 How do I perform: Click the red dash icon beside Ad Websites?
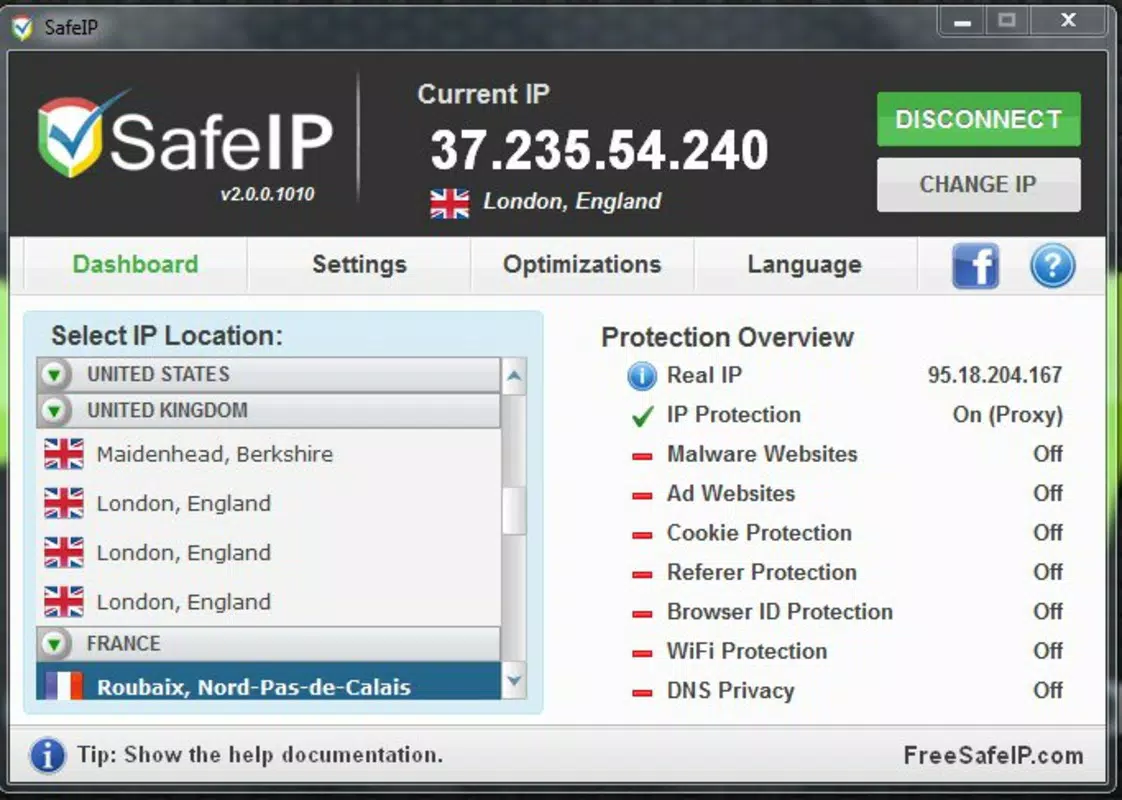click(642, 495)
